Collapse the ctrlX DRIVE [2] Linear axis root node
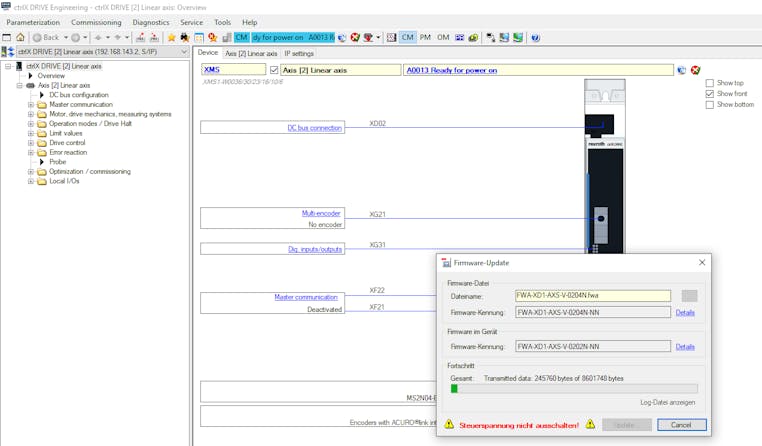762x446 pixels. point(8,66)
